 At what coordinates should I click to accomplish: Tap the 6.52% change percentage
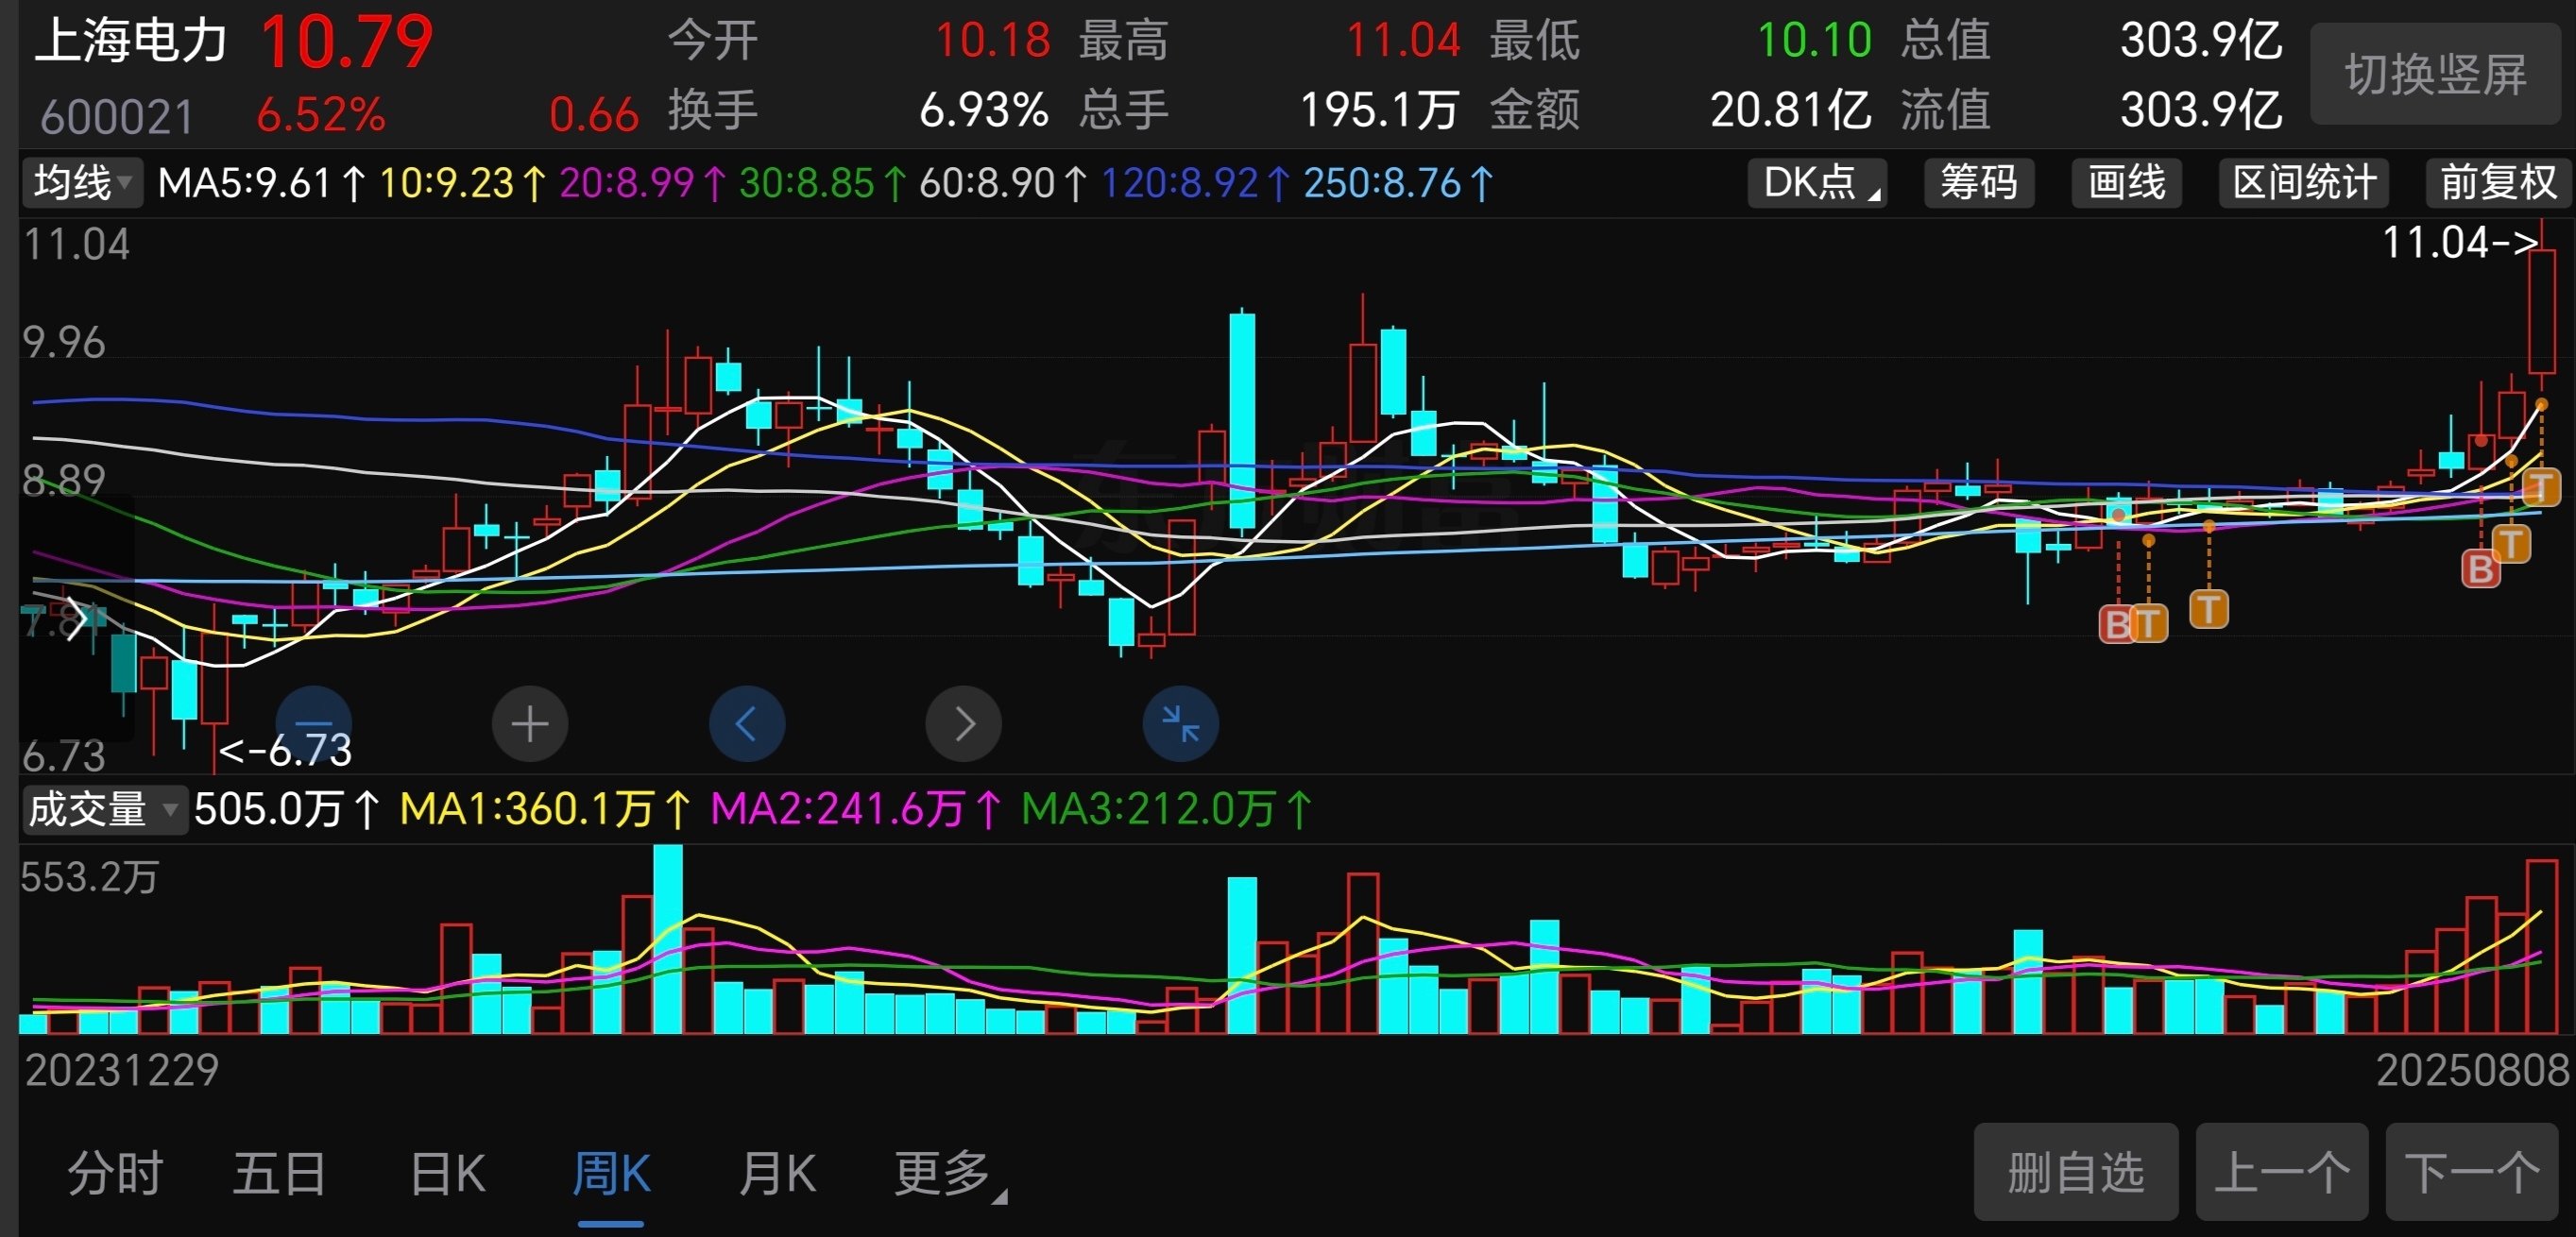pyautogui.click(x=321, y=114)
